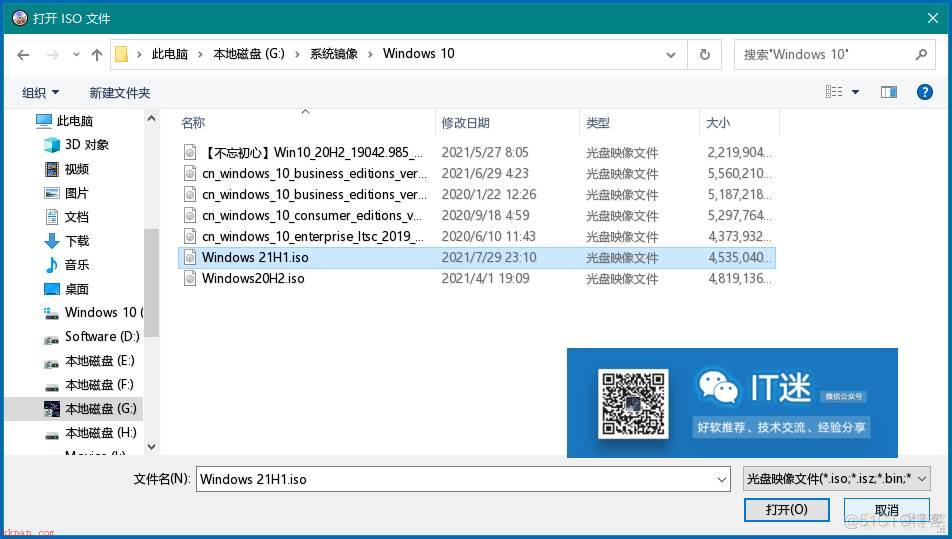Close the 打开 ISO 文件 dialog
The height and width of the screenshot is (539, 952).
[x=933, y=18]
